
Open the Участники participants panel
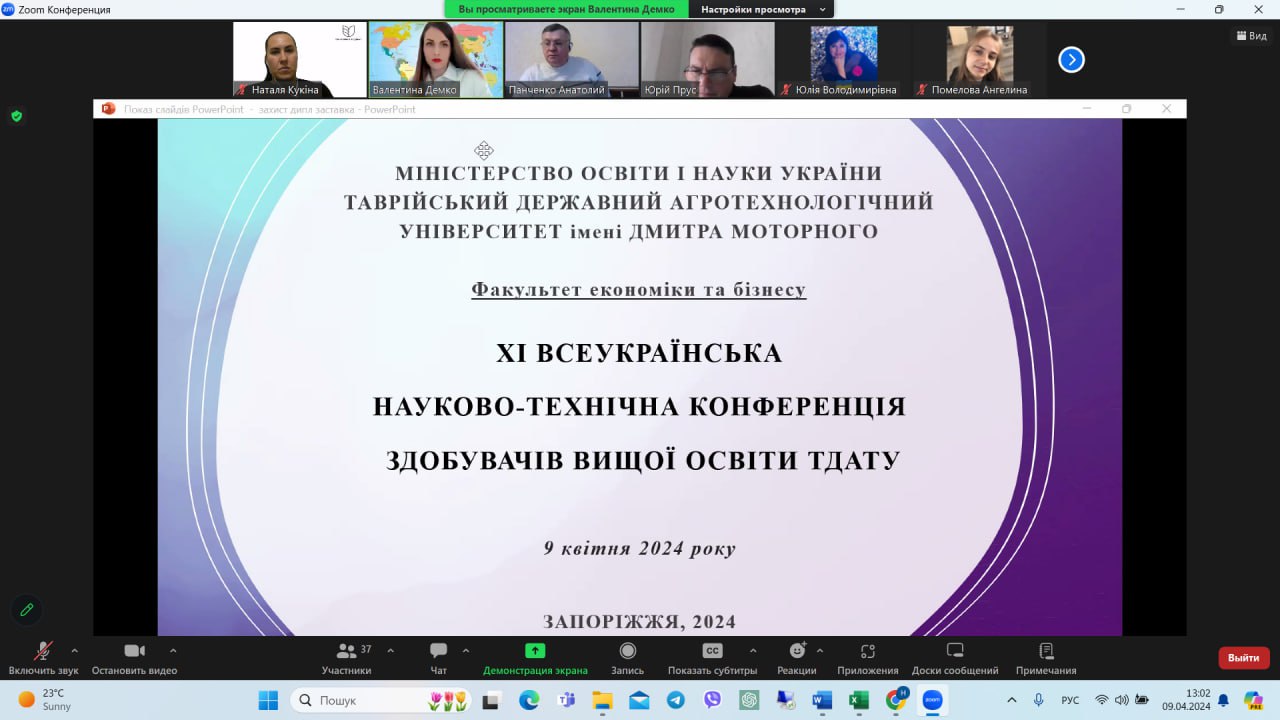point(346,658)
